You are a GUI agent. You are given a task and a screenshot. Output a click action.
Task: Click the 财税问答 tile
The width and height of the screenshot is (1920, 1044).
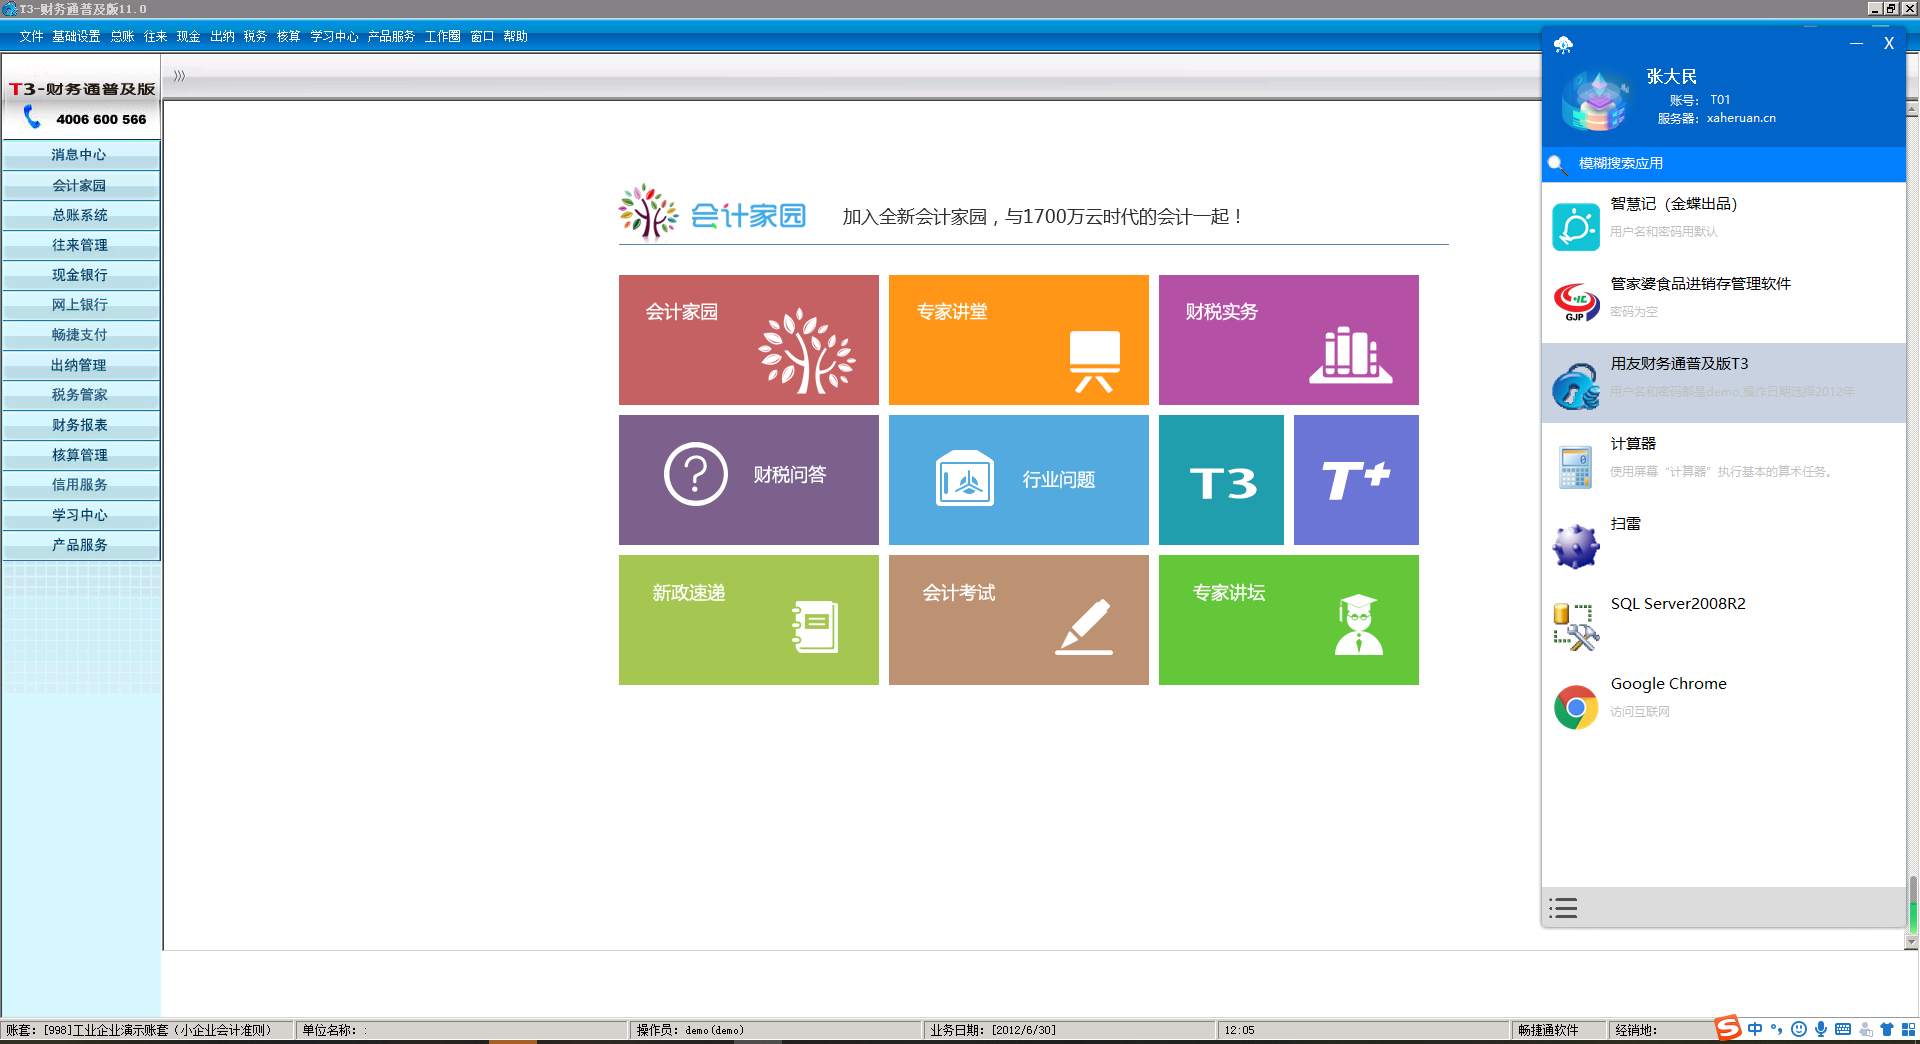748,480
